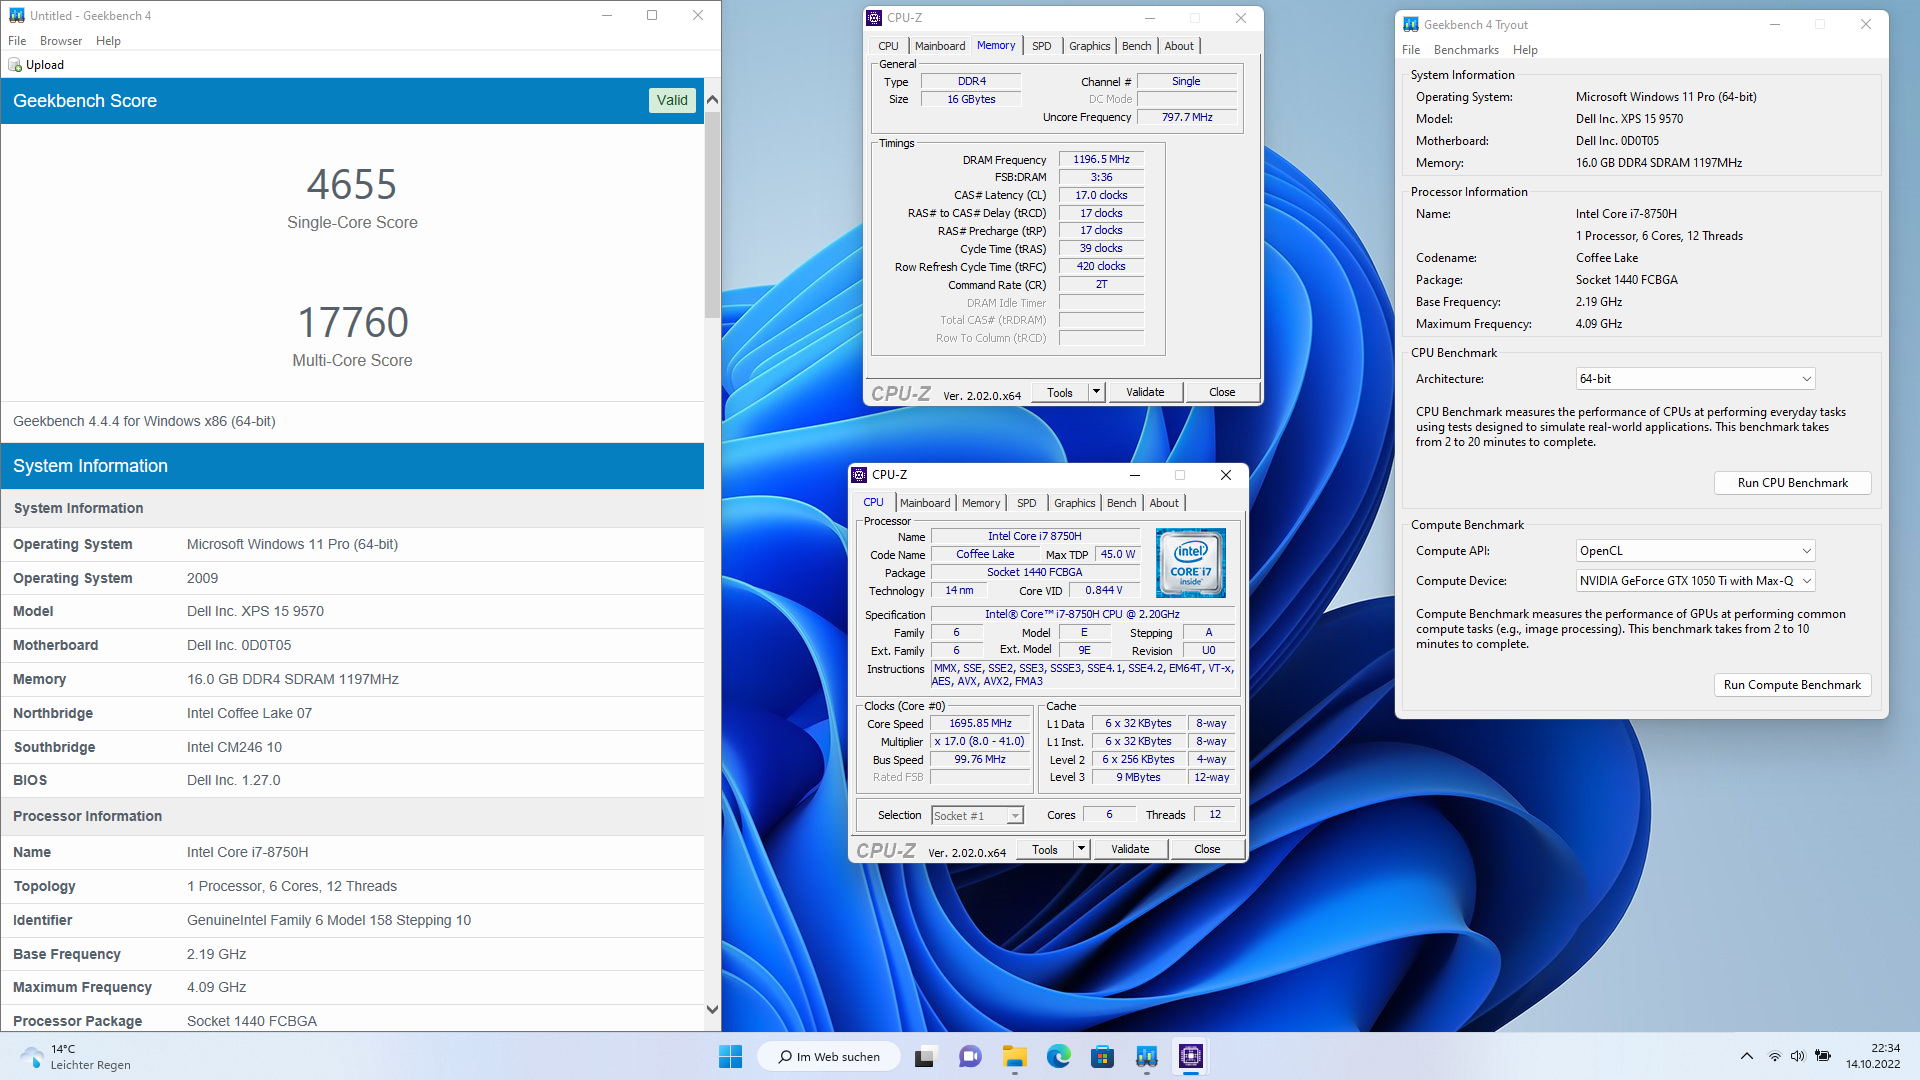
Task: Click Geekbench results scrollbar down arrow
Action: pos(712,1010)
